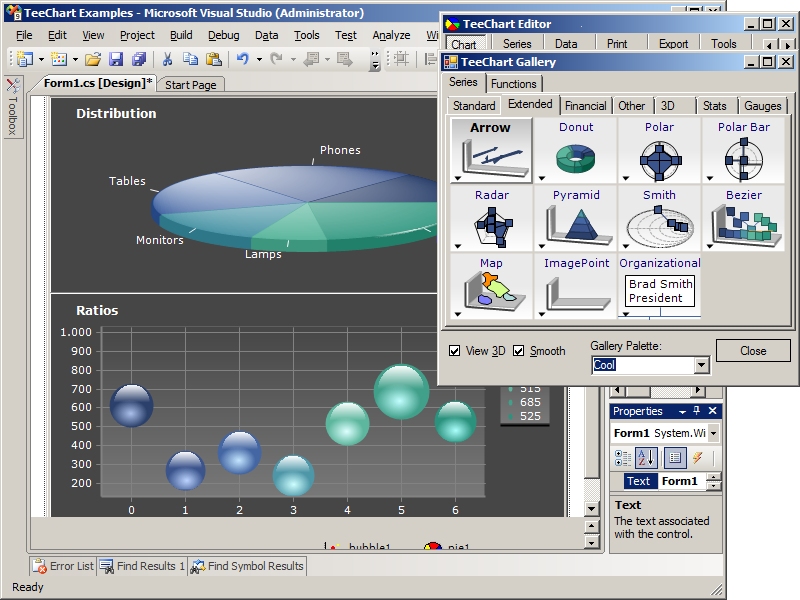Save the current file with Save icon
The image size is (800, 600).
[x=116, y=59]
